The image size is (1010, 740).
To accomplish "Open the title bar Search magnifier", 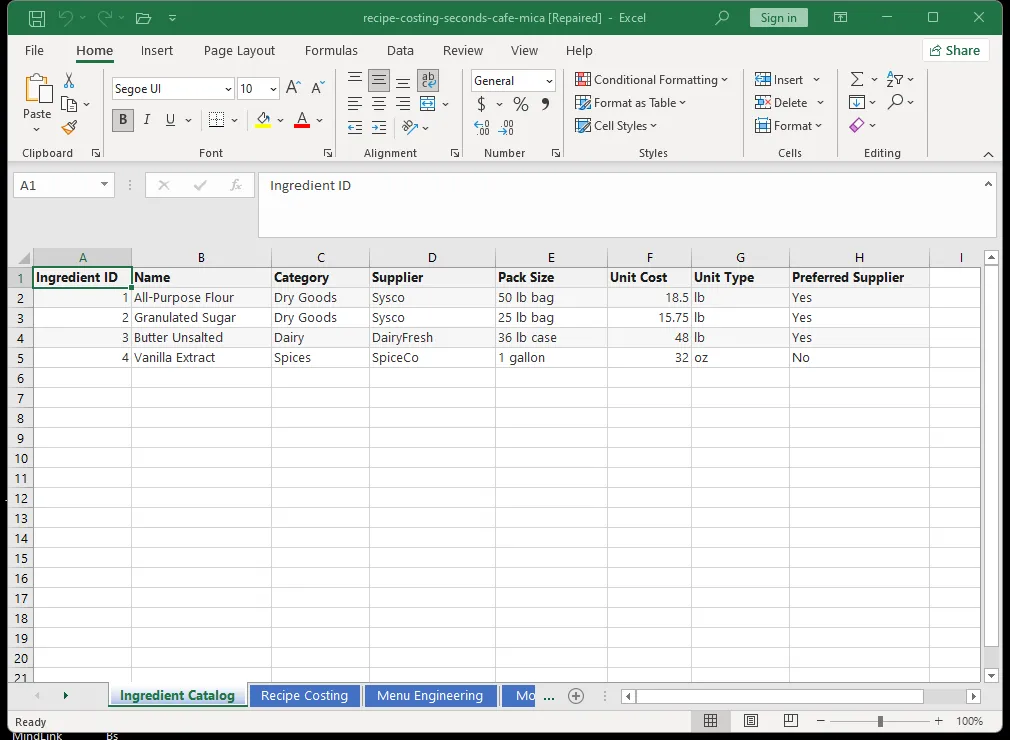I will coord(722,17).
